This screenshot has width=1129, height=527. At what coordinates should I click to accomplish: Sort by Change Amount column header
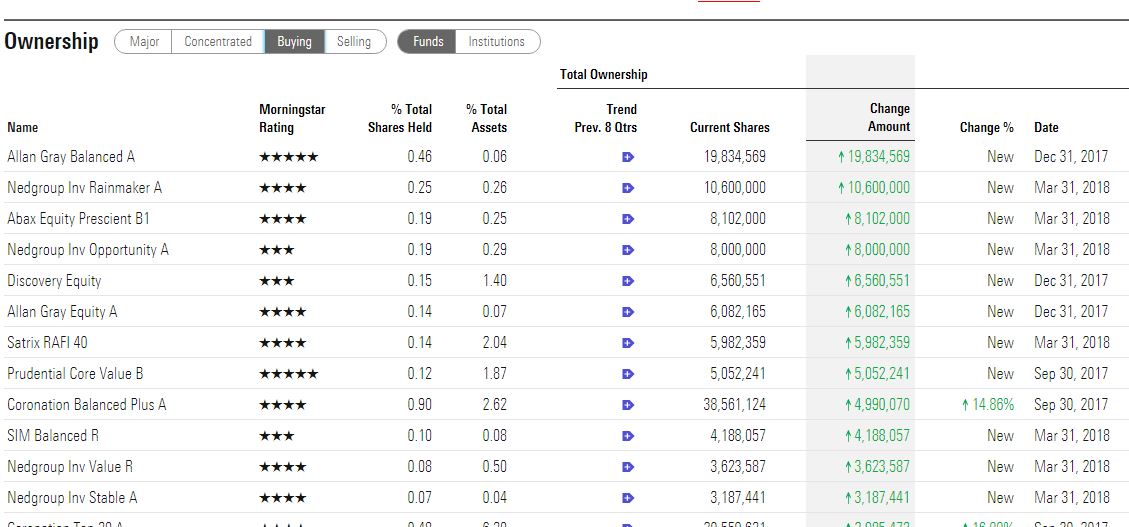tap(888, 117)
